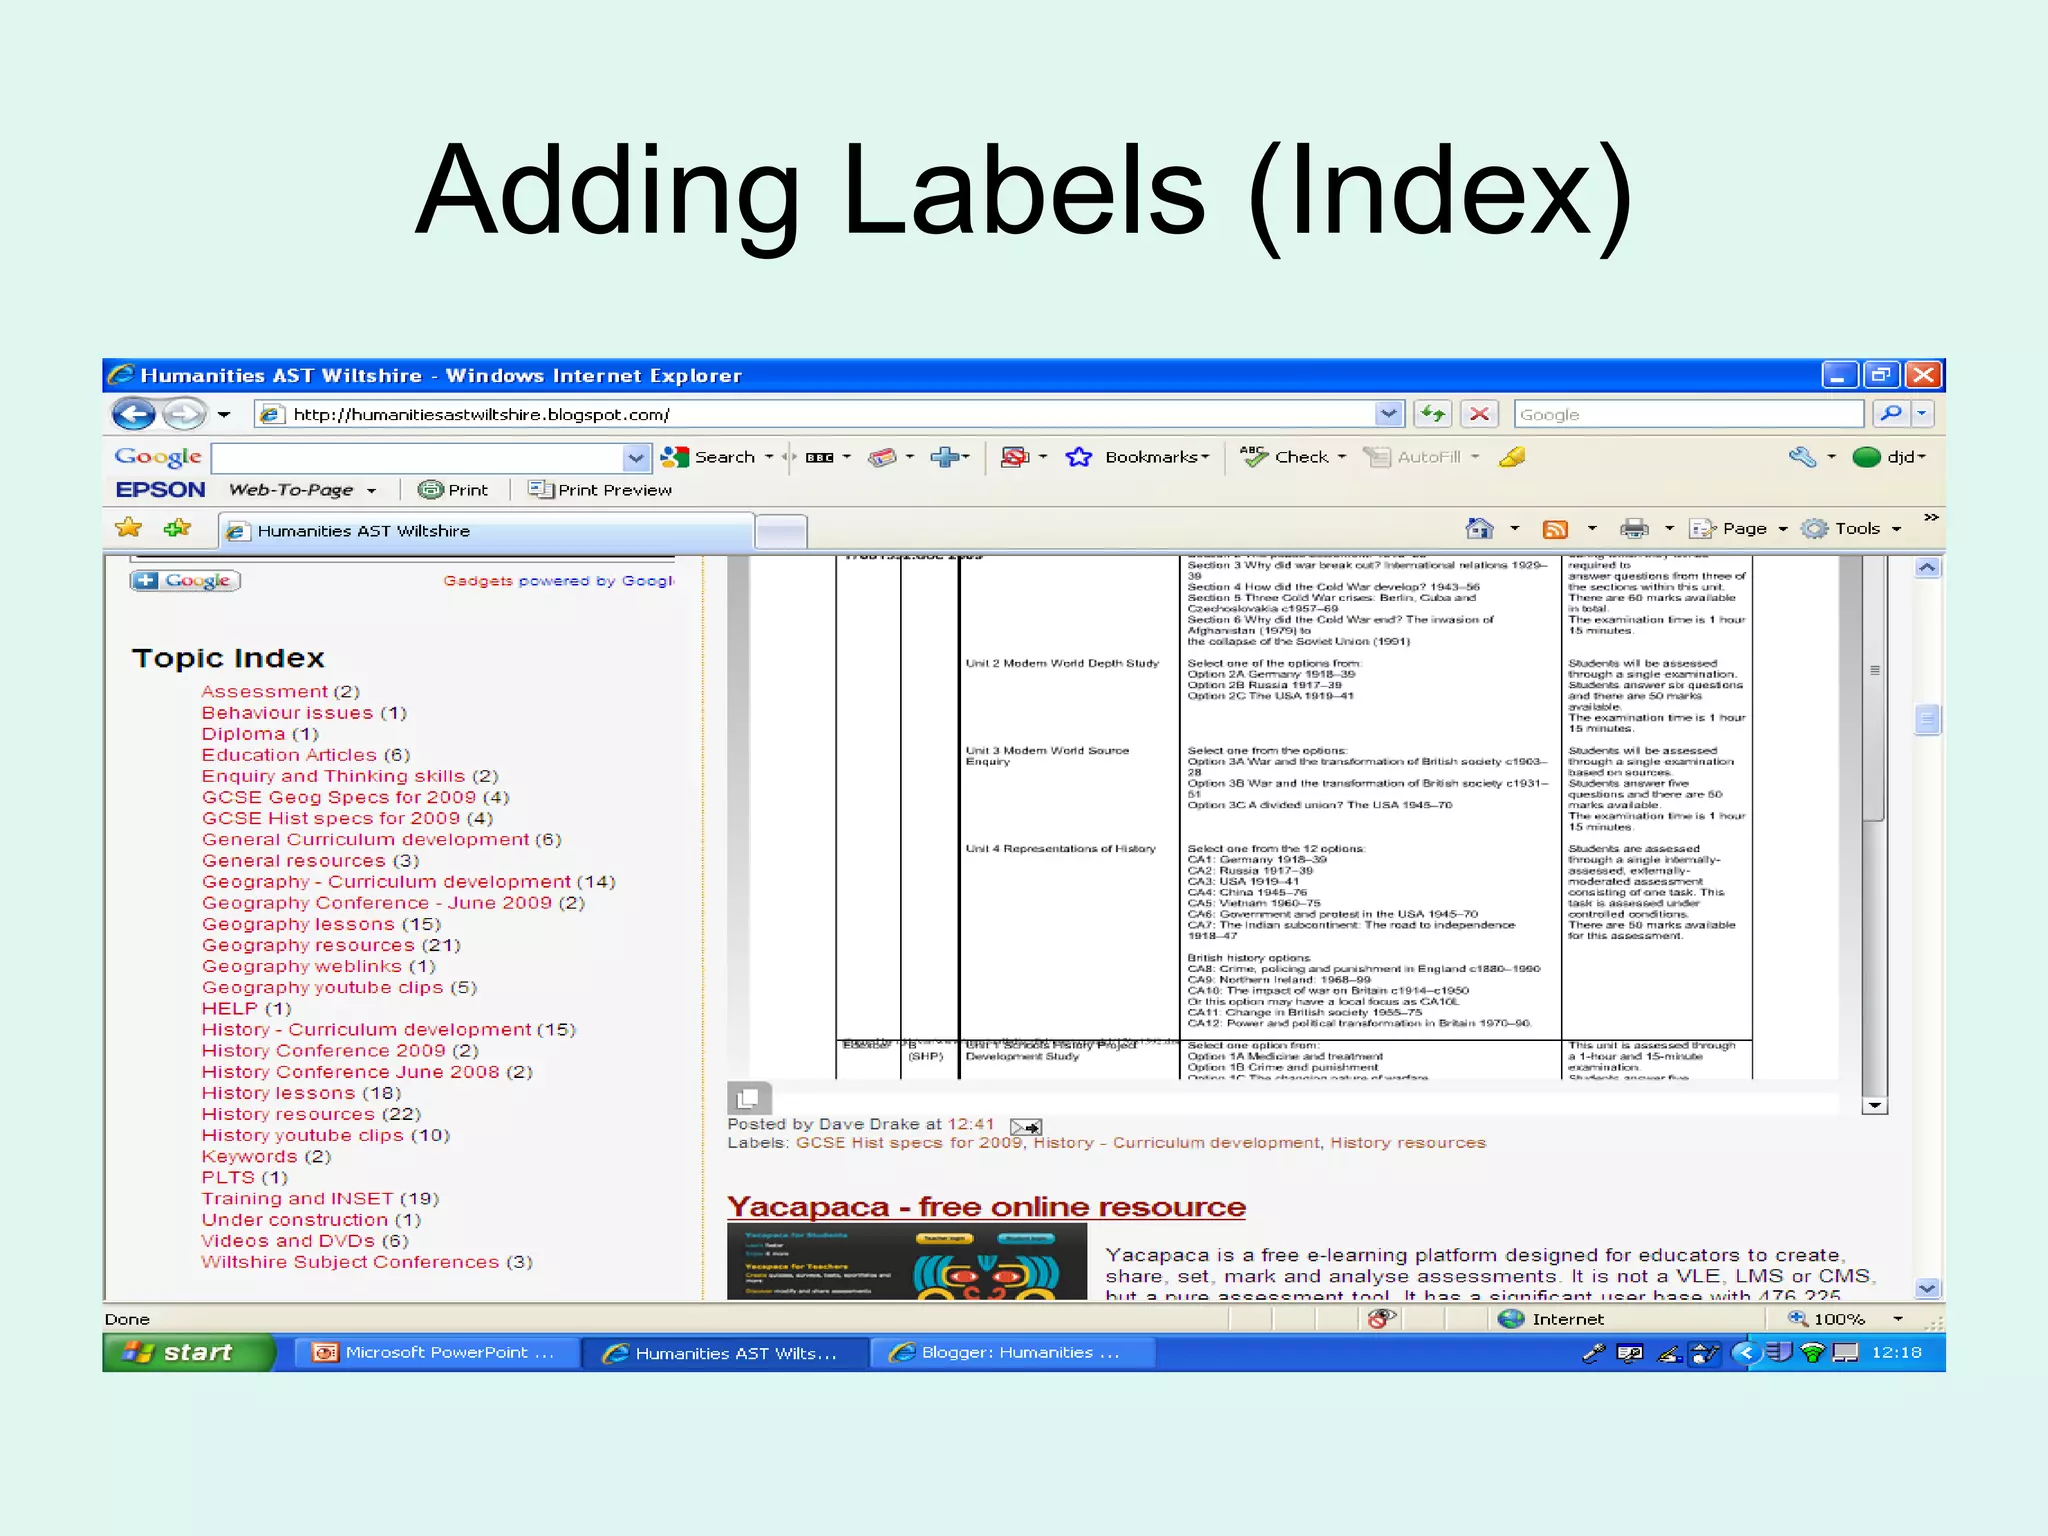
Task: Open the Home page icon
Action: 1479,528
